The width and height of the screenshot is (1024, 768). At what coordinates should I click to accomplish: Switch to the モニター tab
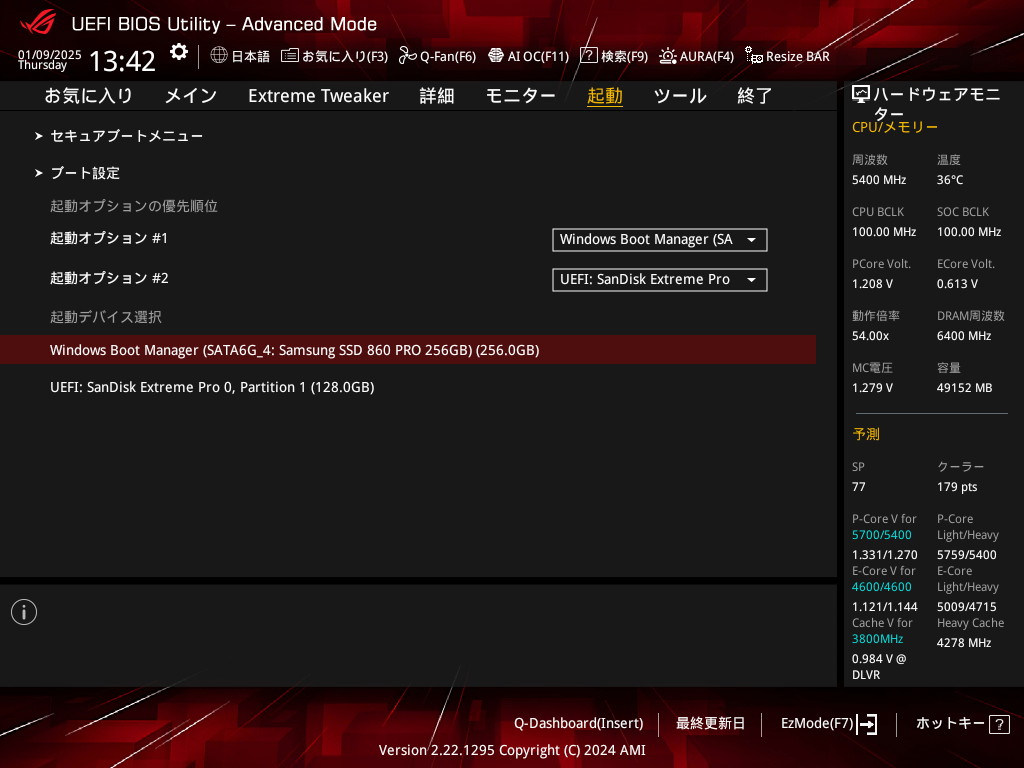520,96
